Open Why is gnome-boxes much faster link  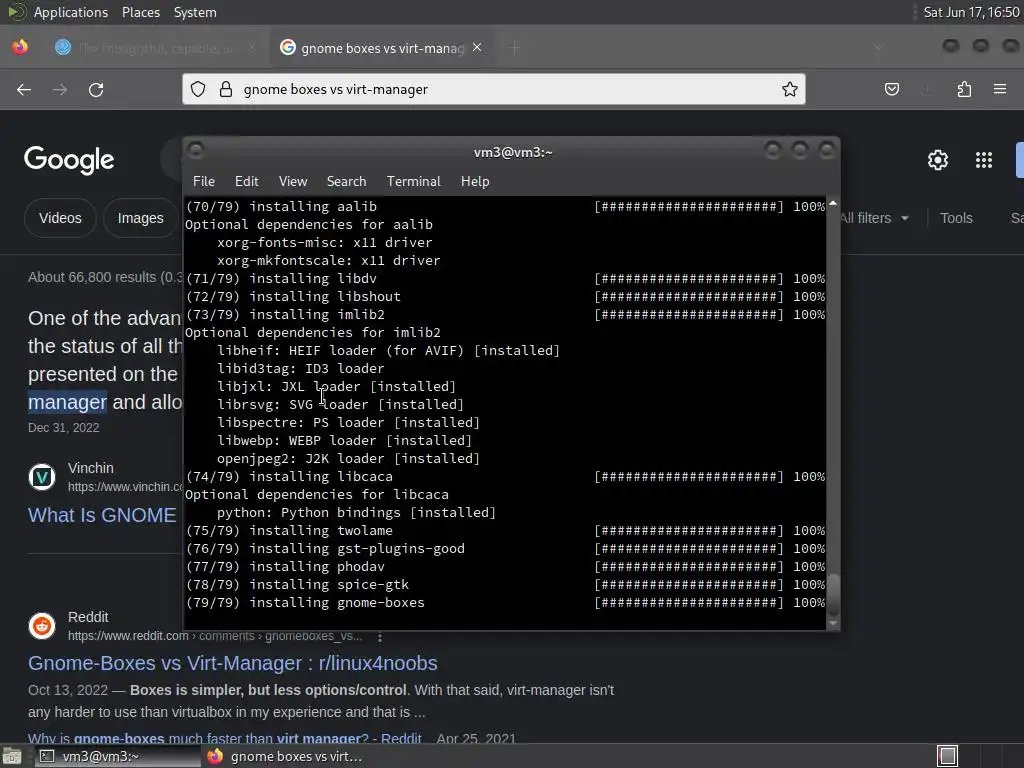[225, 739]
